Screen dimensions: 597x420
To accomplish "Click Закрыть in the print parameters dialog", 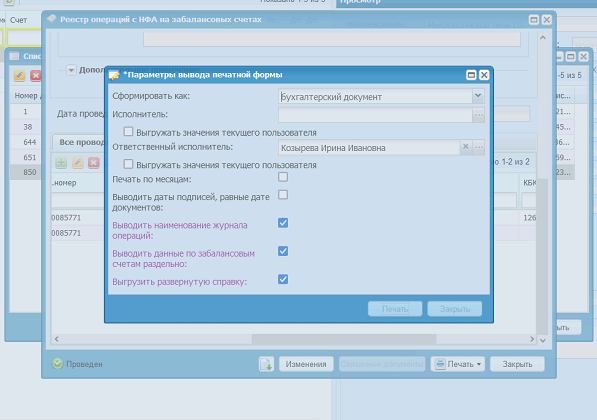I will tap(455, 309).
